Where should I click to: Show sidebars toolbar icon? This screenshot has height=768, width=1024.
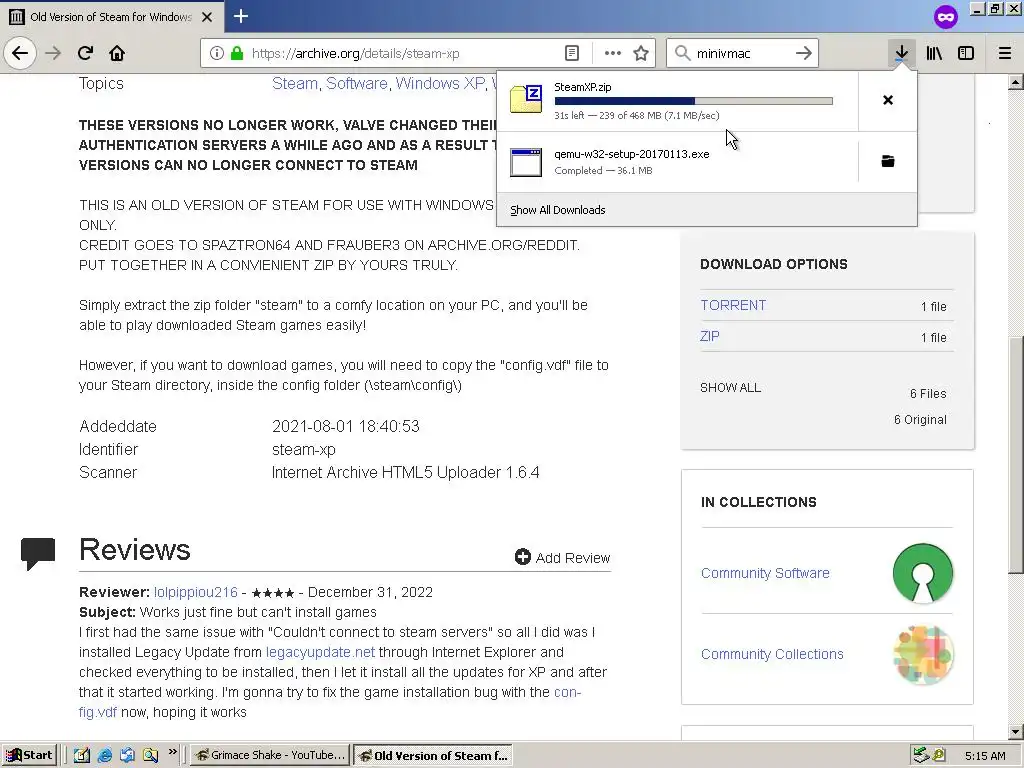click(x=966, y=53)
